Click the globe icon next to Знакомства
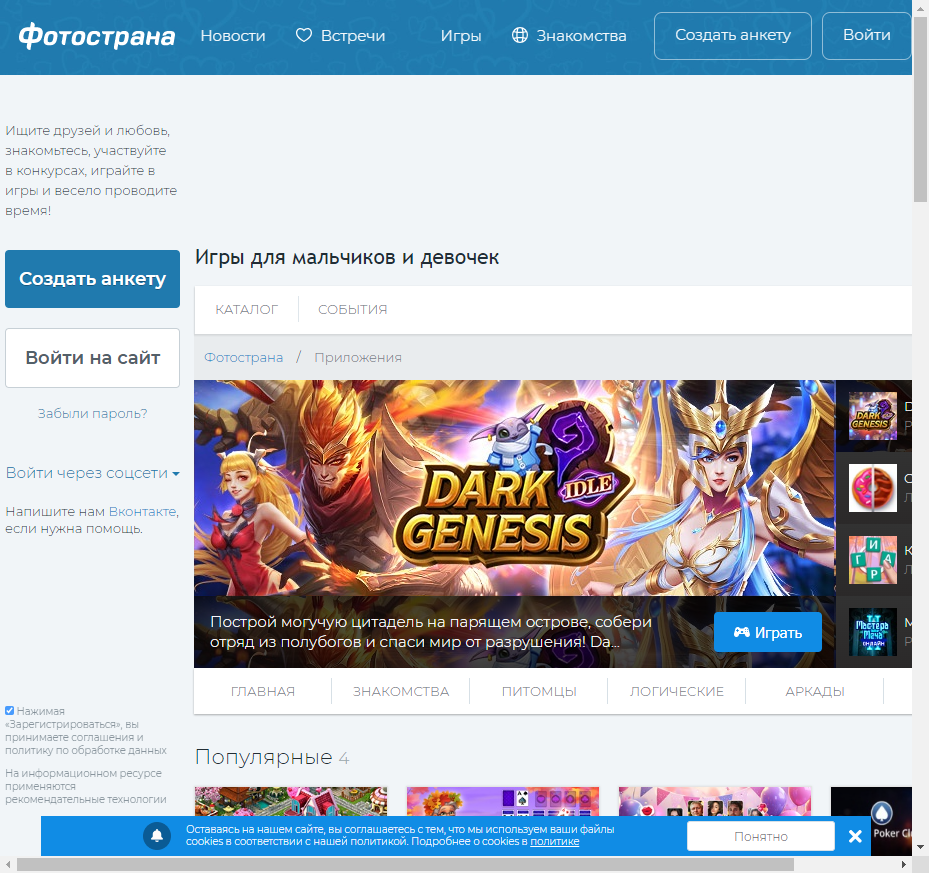Screen dimensions: 929x873 pos(520,36)
